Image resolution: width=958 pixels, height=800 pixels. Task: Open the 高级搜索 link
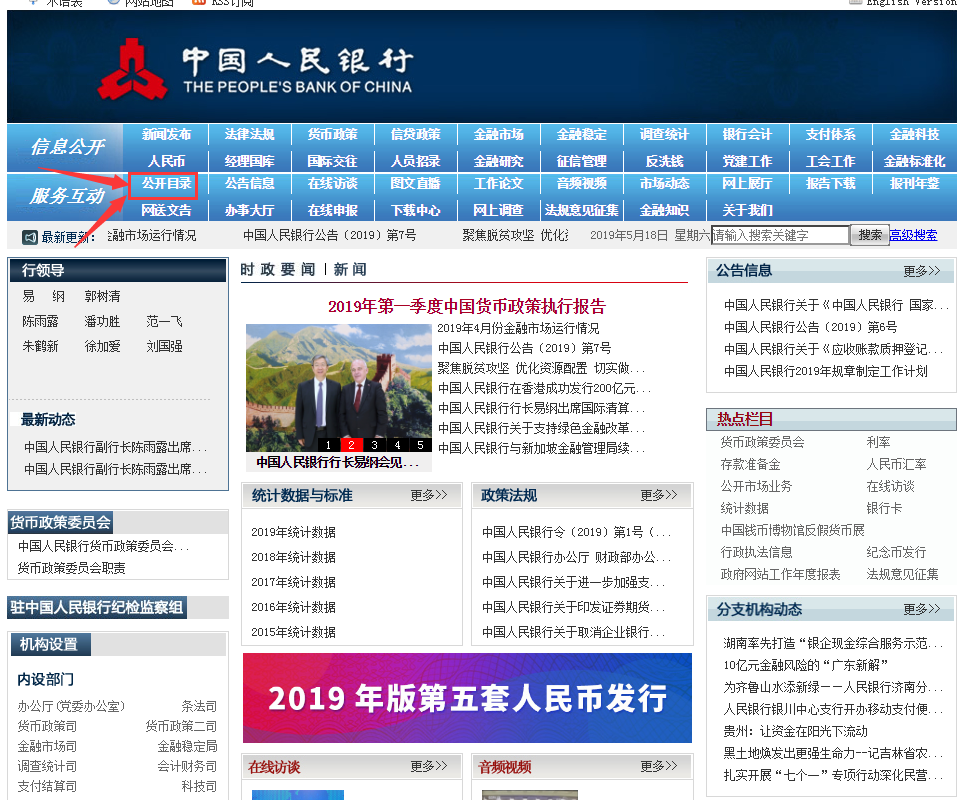point(913,235)
